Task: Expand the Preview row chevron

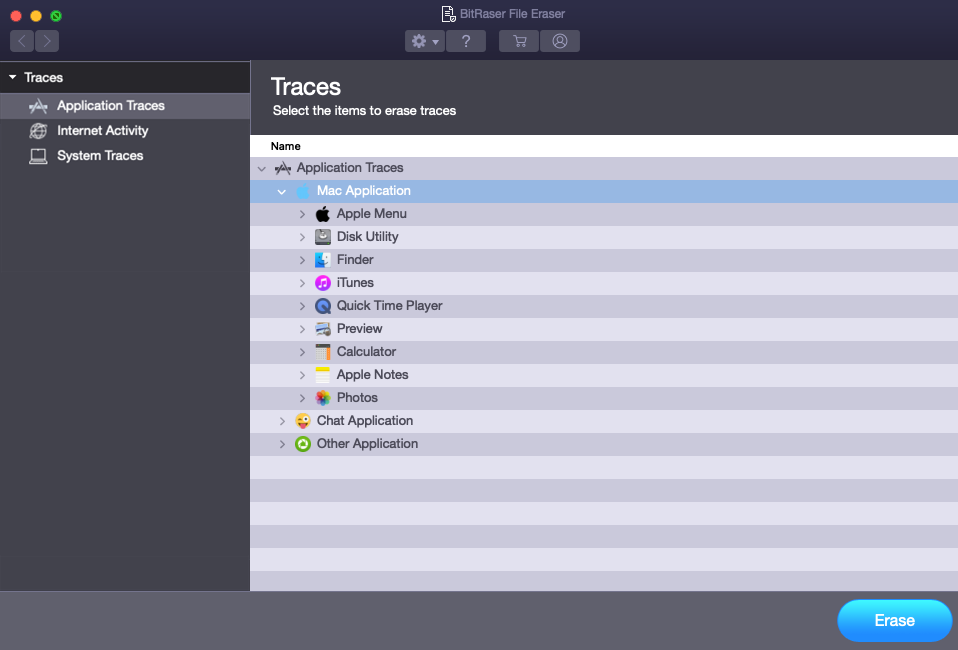Action: (302, 329)
